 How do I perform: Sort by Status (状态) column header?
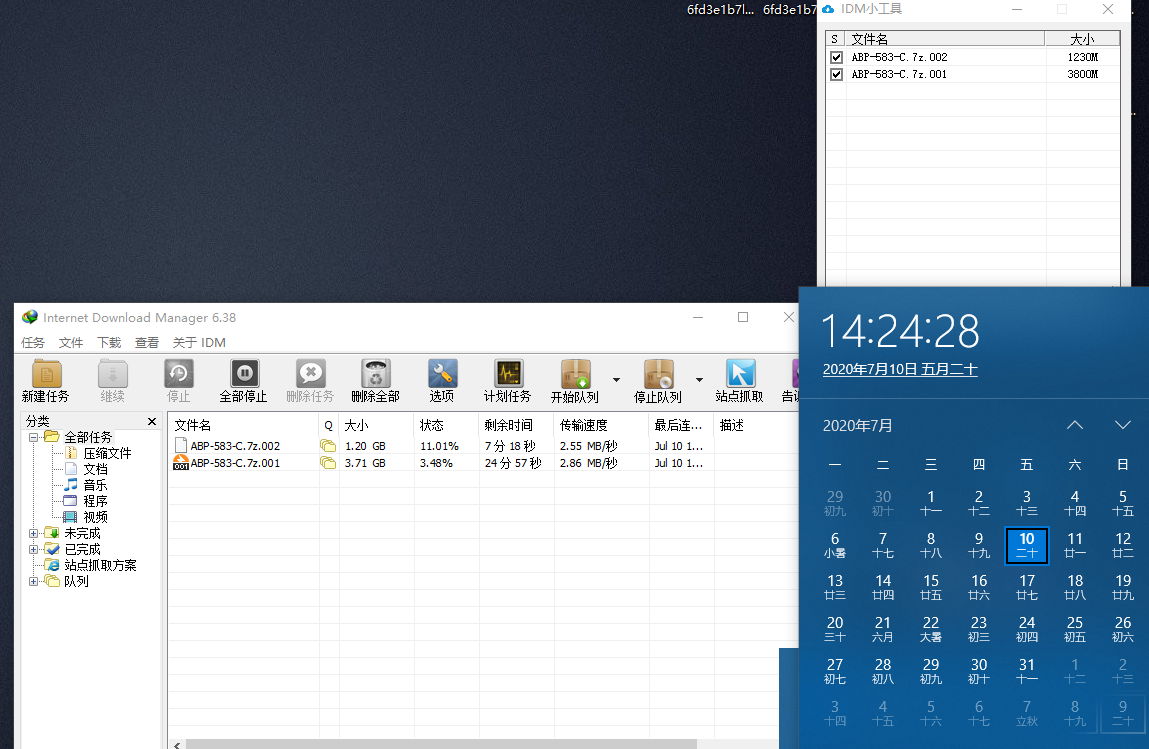click(x=446, y=425)
